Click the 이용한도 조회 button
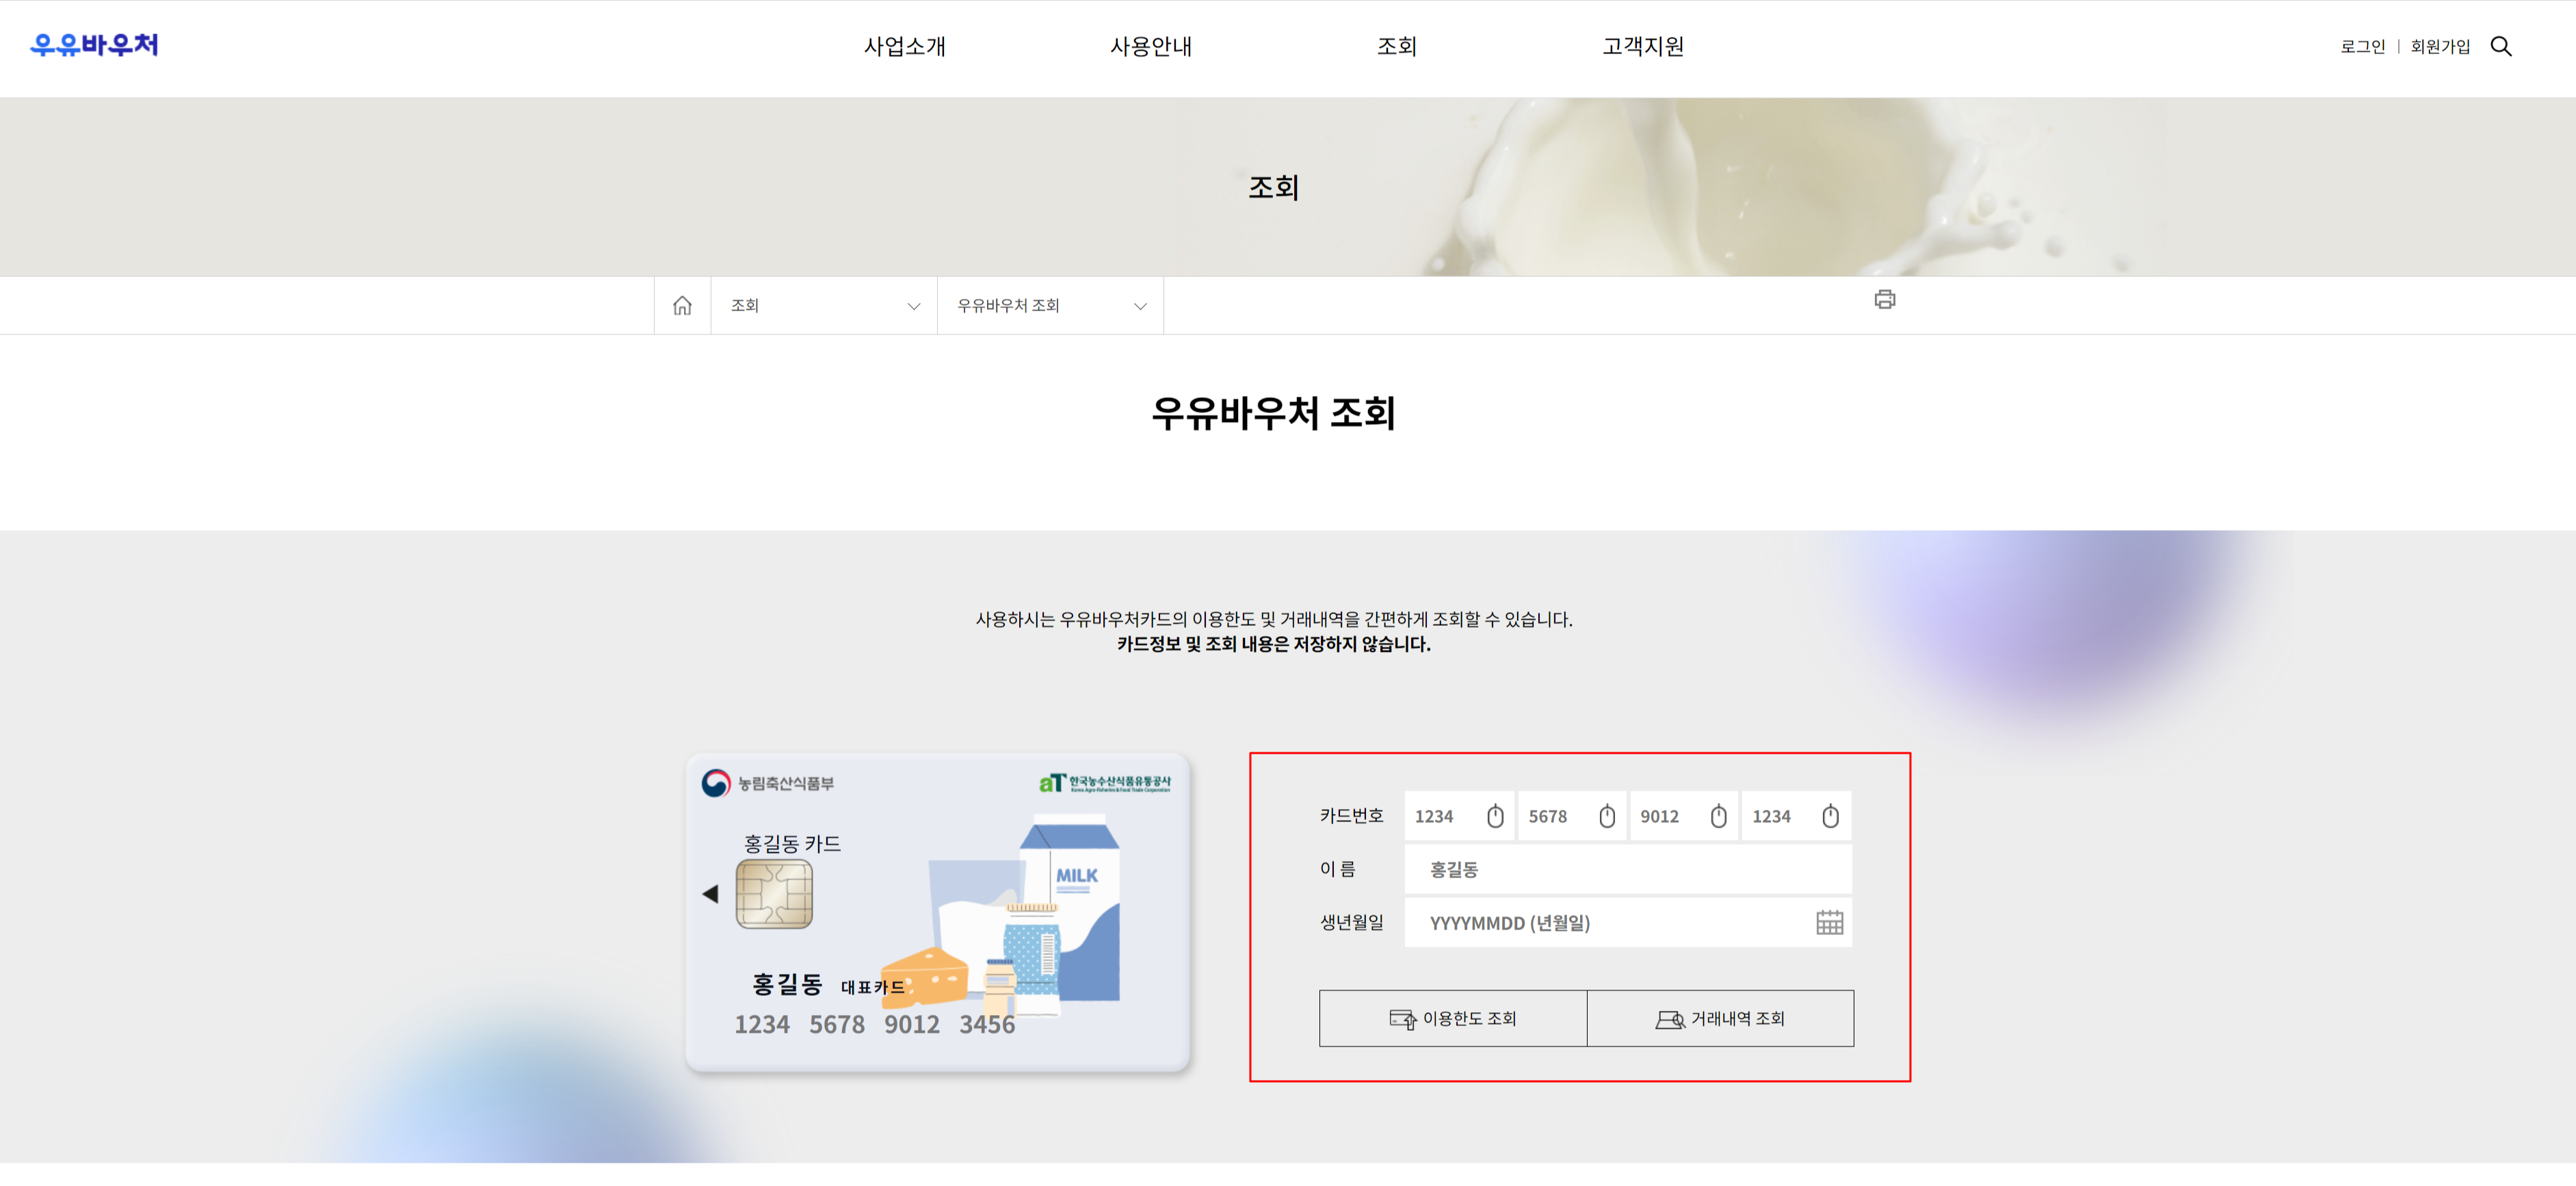The width and height of the screenshot is (2576, 1186). point(1452,1018)
